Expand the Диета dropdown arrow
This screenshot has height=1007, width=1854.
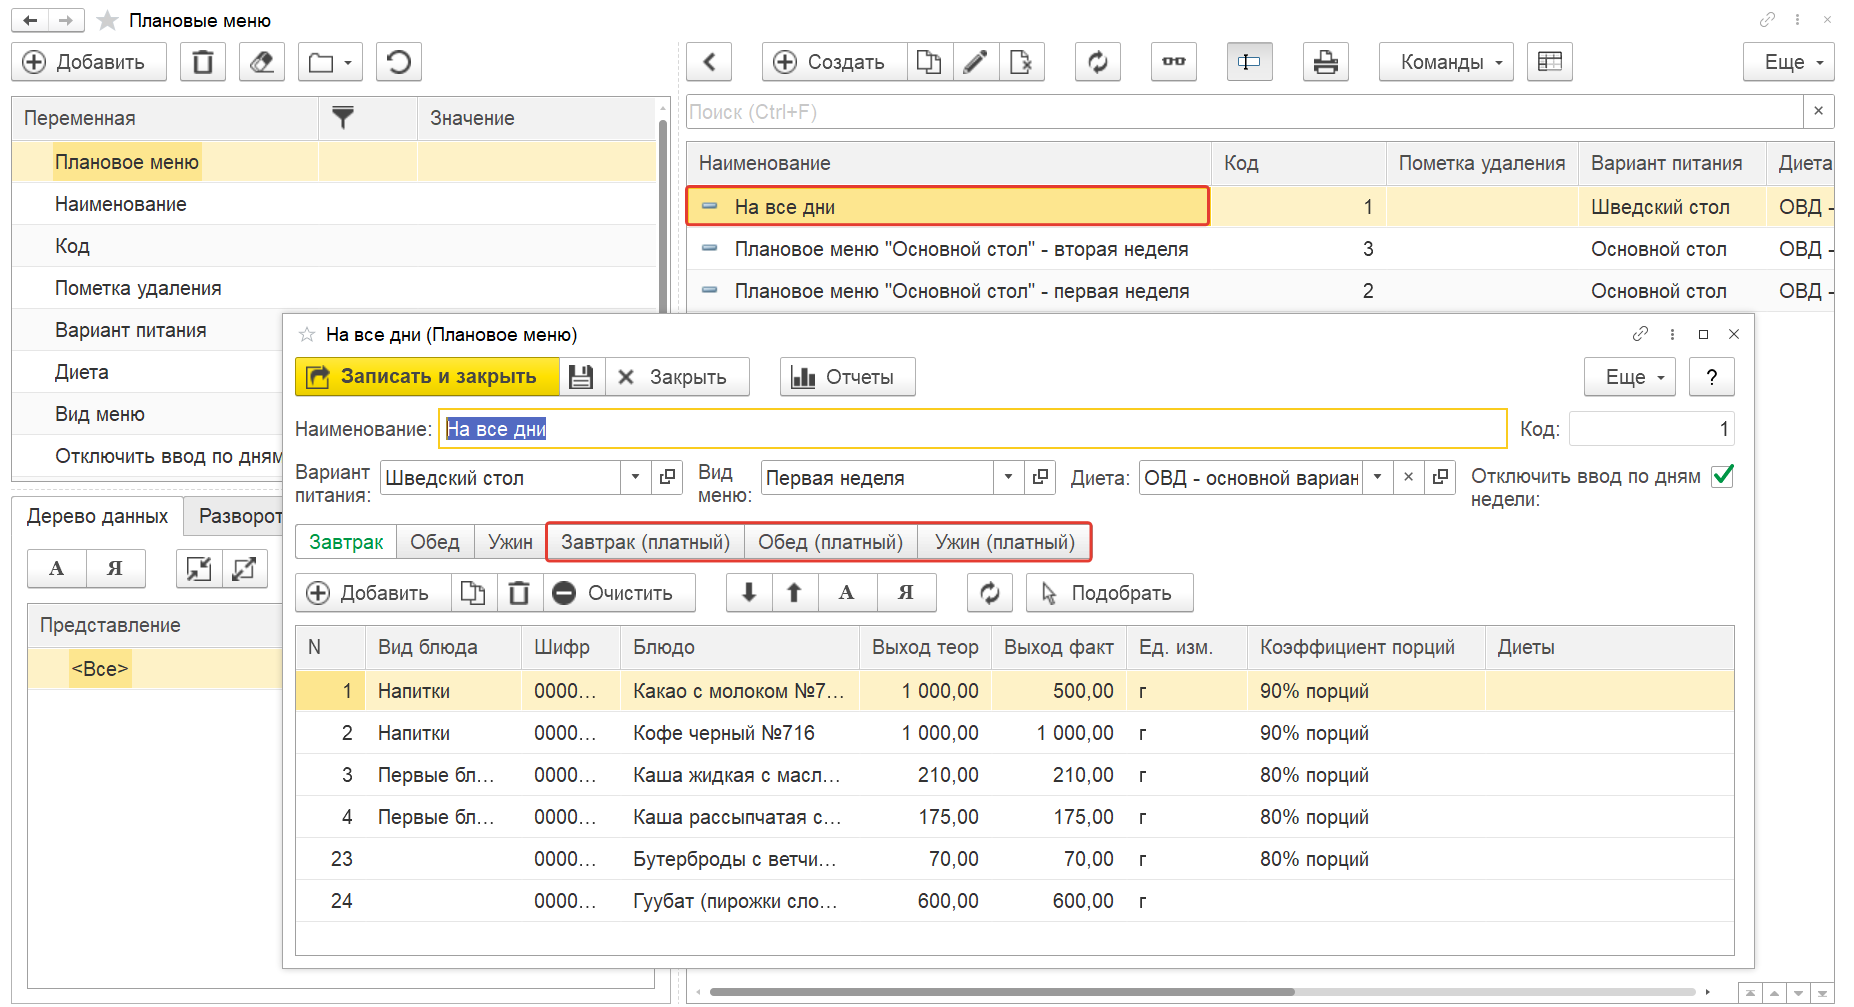1377,478
